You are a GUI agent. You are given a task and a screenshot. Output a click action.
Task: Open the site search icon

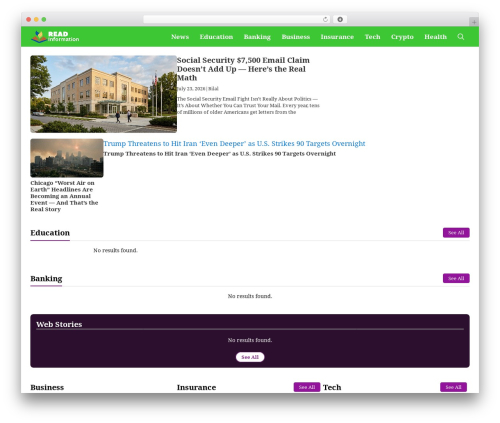461,37
